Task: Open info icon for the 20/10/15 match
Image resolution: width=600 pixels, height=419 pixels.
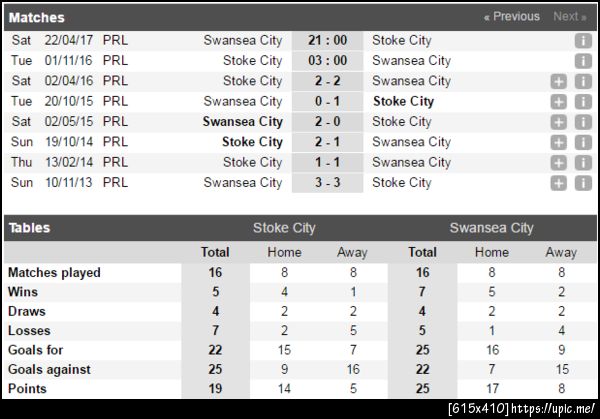Action: [583, 102]
